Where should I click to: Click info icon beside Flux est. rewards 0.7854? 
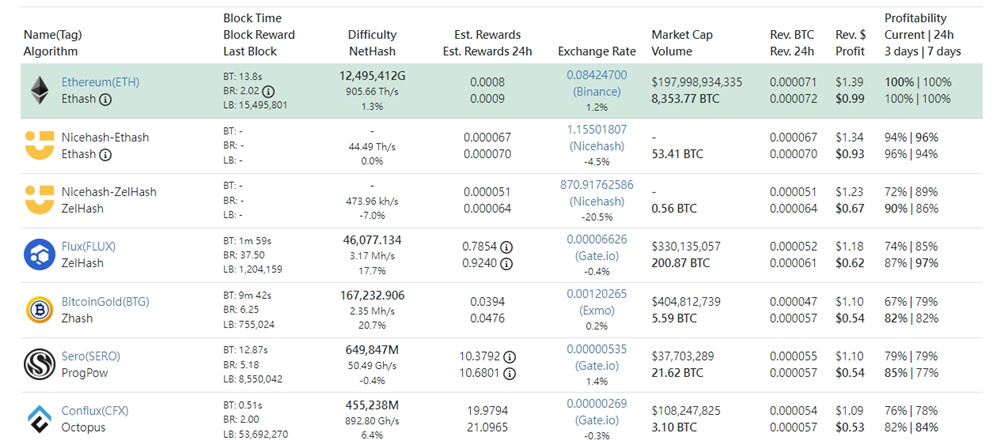506,247
